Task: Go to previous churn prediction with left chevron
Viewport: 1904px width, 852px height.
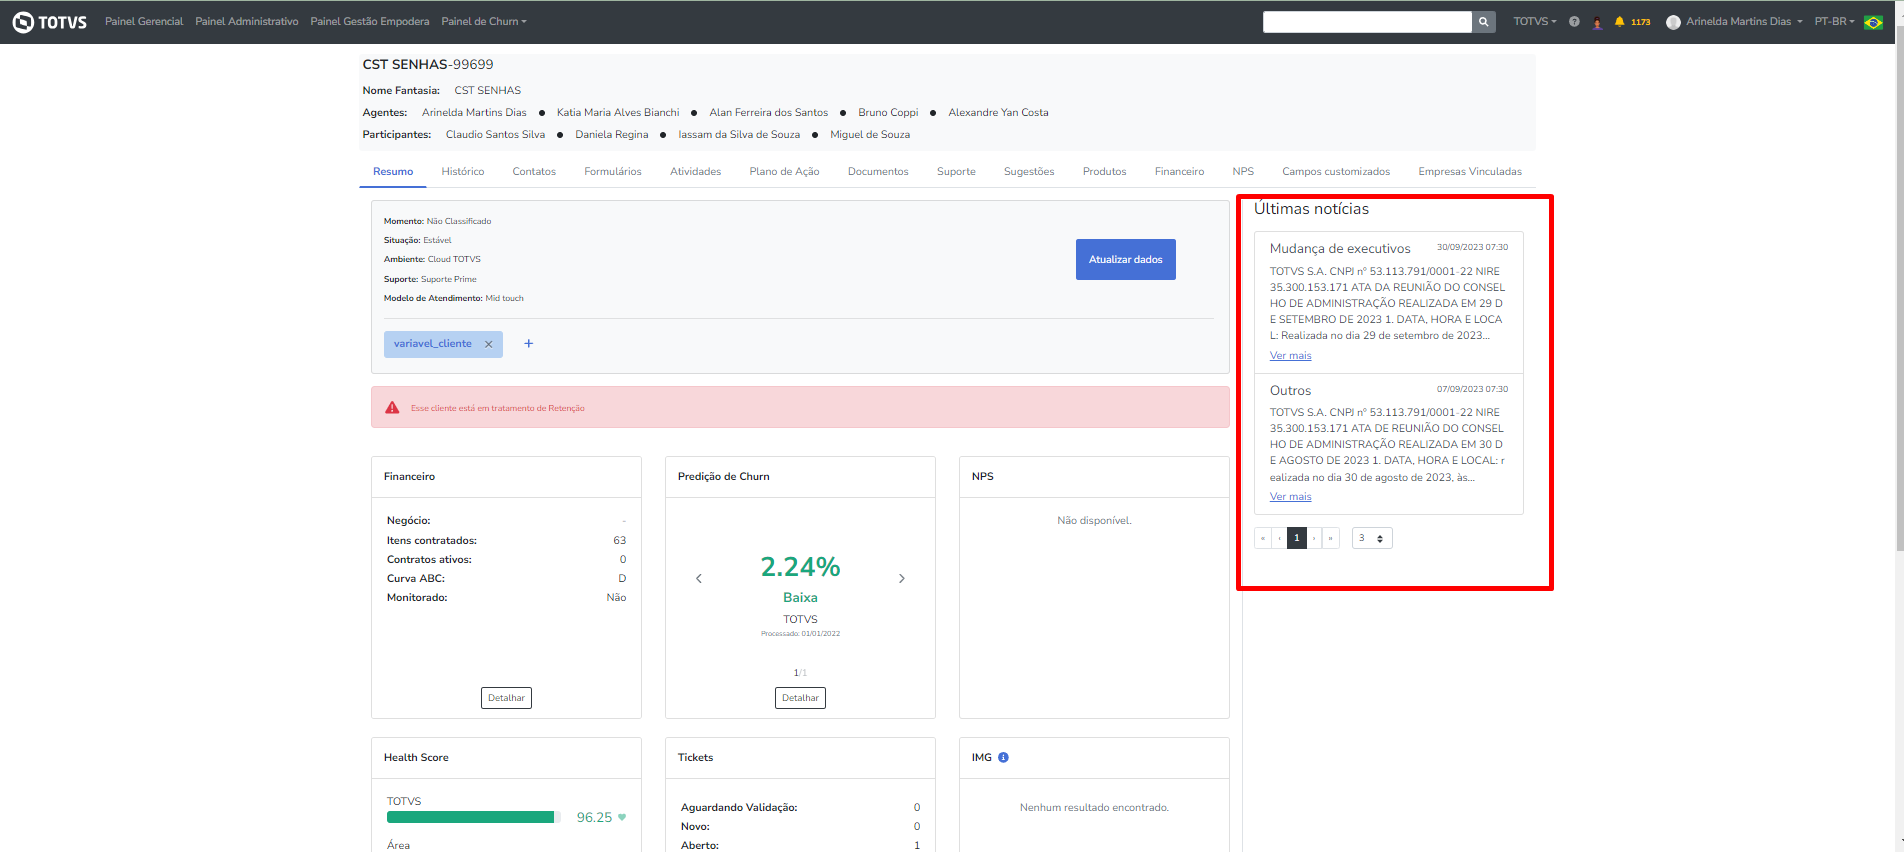Action: click(x=699, y=579)
